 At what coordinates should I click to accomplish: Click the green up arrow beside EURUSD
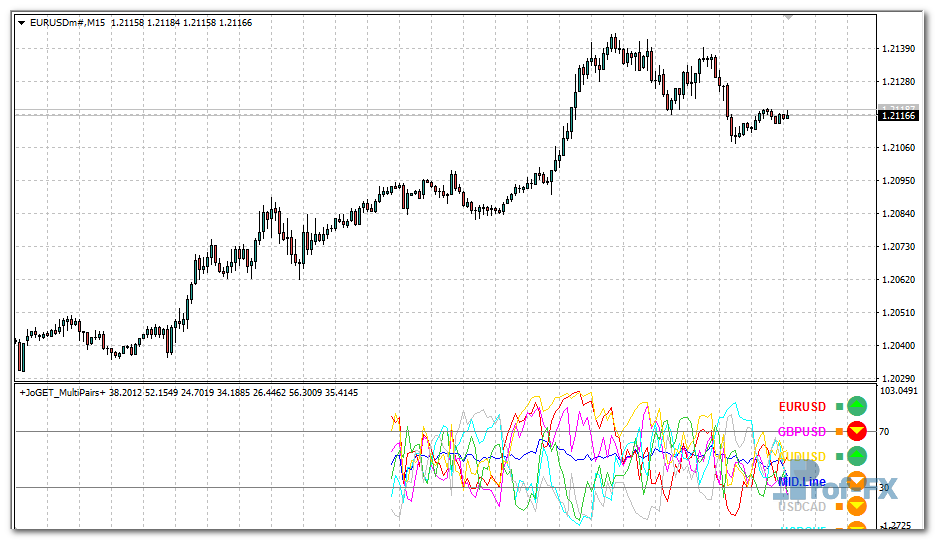tap(856, 406)
